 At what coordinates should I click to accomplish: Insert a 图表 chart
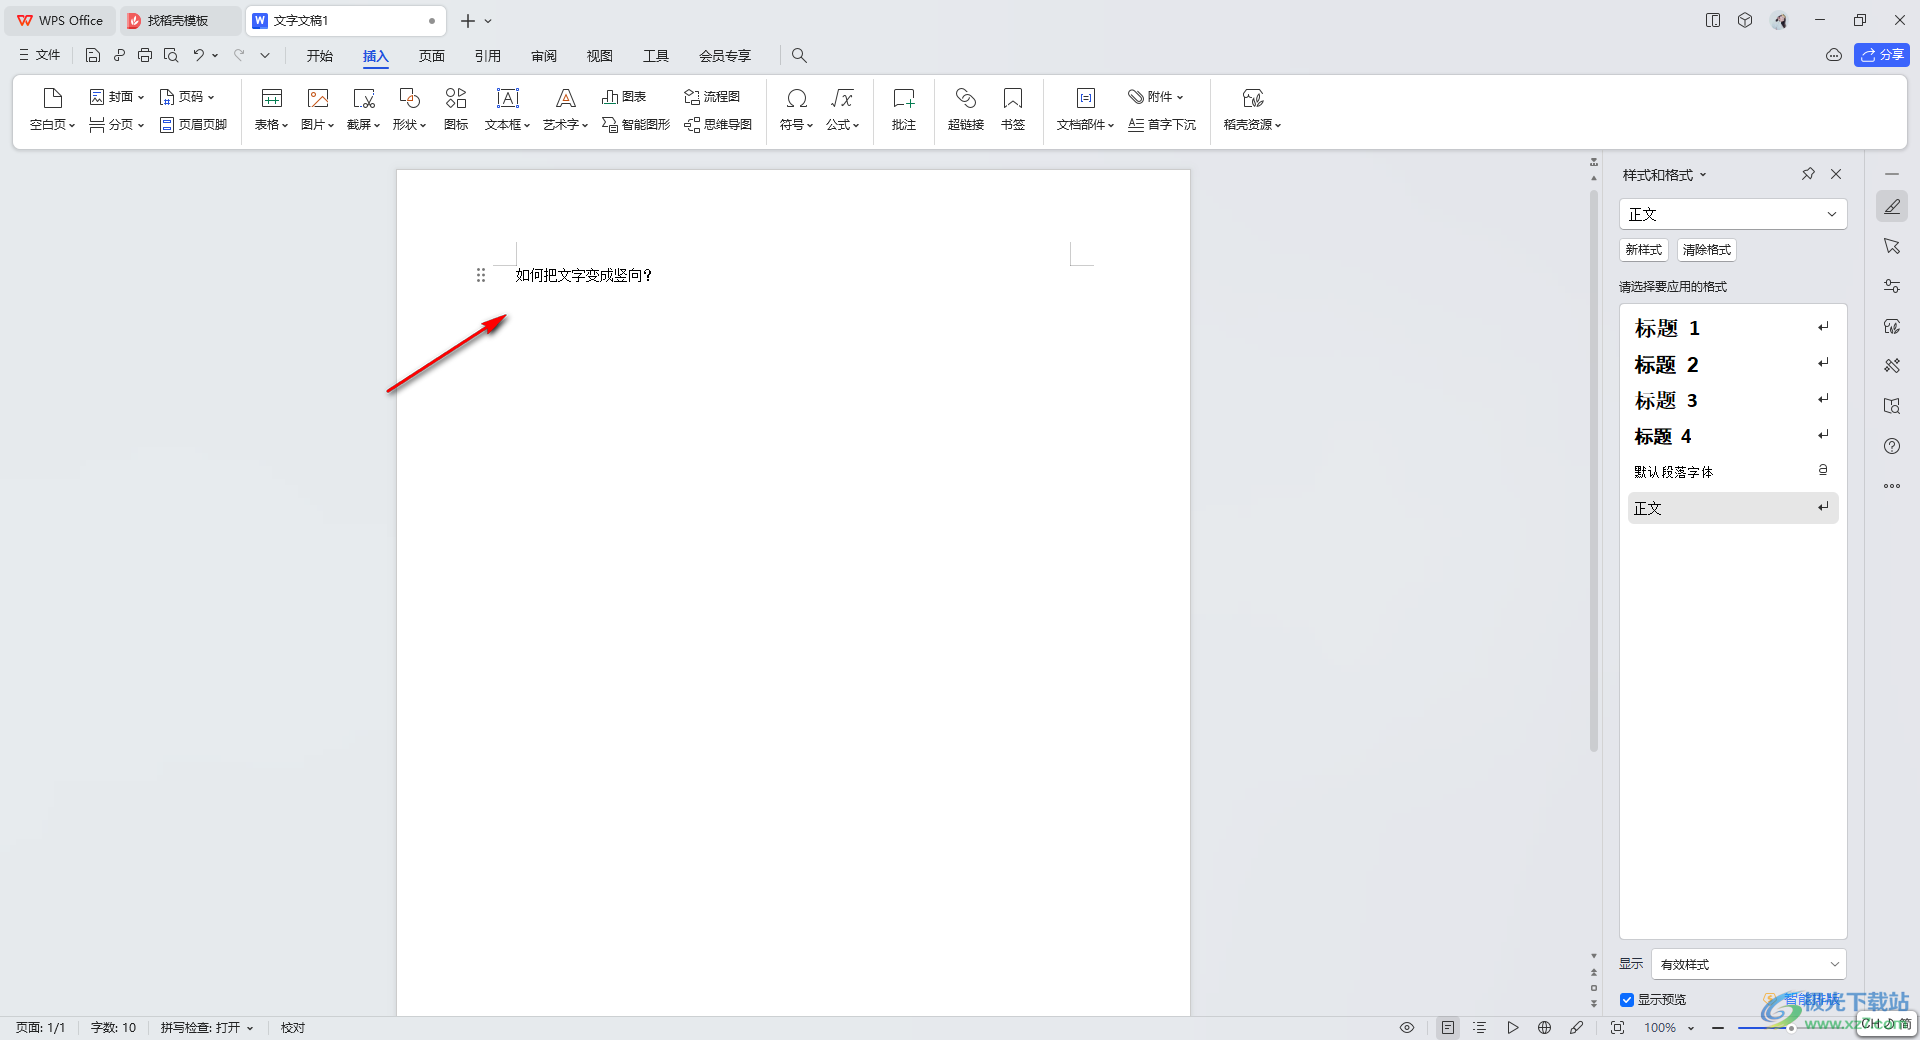pos(624,97)
